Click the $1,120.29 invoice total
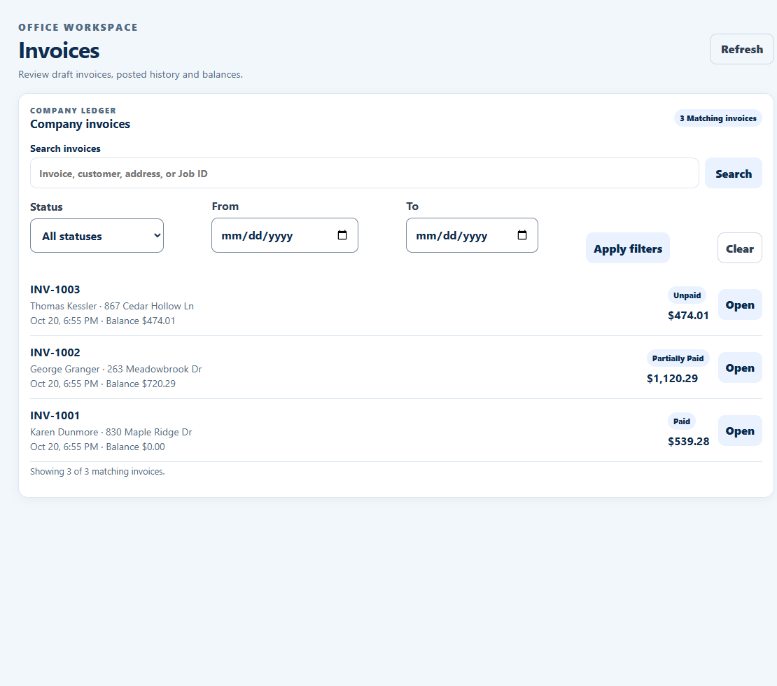The width and height of the screenshot is (777, 686). point(672,378)
